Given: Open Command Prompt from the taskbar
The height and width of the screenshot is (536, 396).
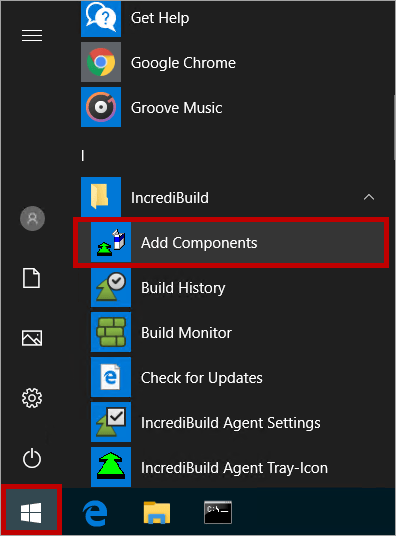Looking at the screenshot, I should click(x=218, y=512).
